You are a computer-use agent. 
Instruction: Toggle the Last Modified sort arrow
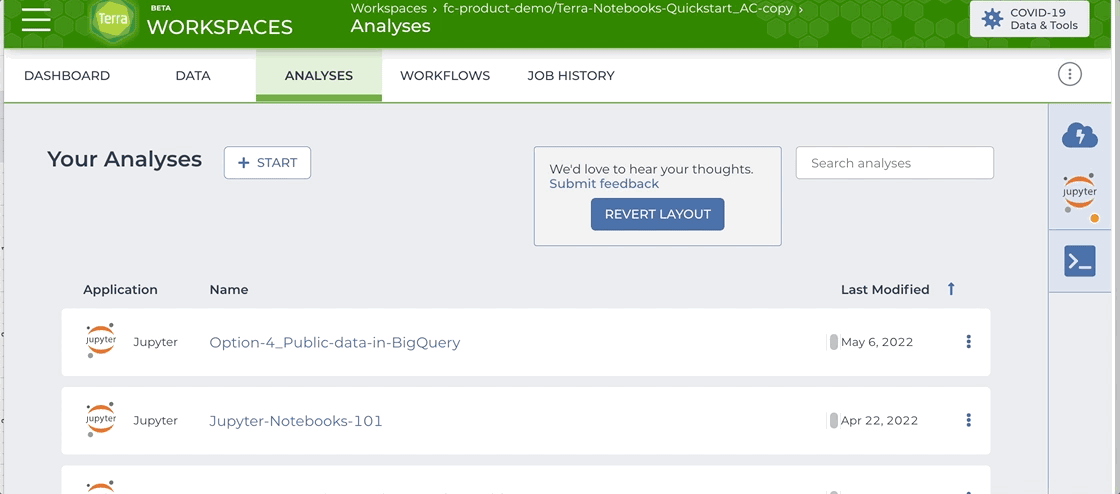(951, 289)
